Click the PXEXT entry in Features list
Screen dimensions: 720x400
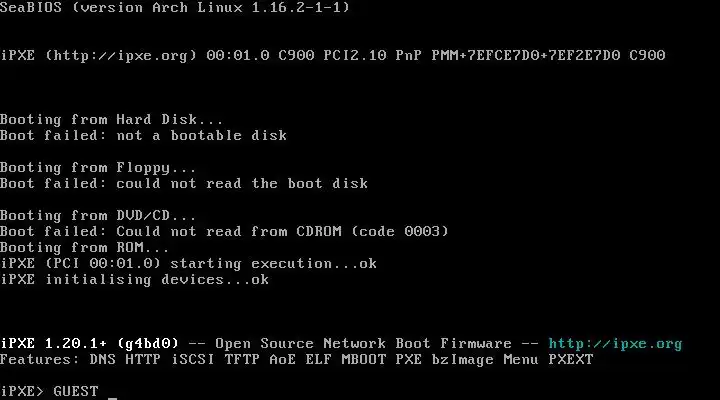[571, 359]
